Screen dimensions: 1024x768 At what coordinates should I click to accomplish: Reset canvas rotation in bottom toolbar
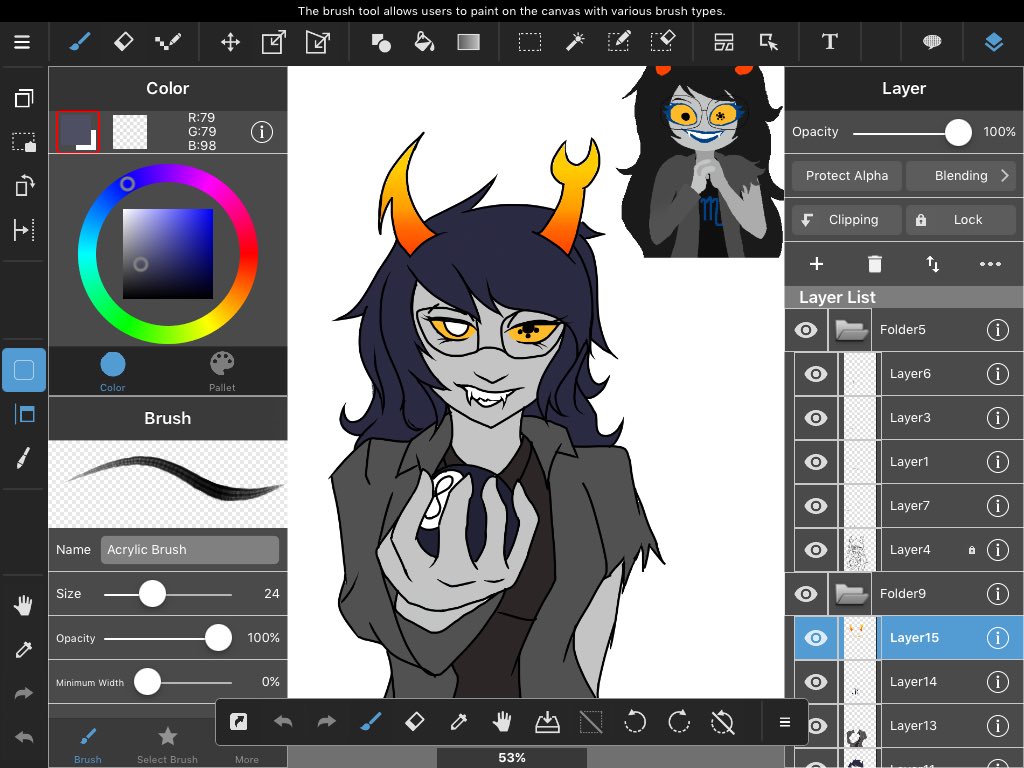723,722
